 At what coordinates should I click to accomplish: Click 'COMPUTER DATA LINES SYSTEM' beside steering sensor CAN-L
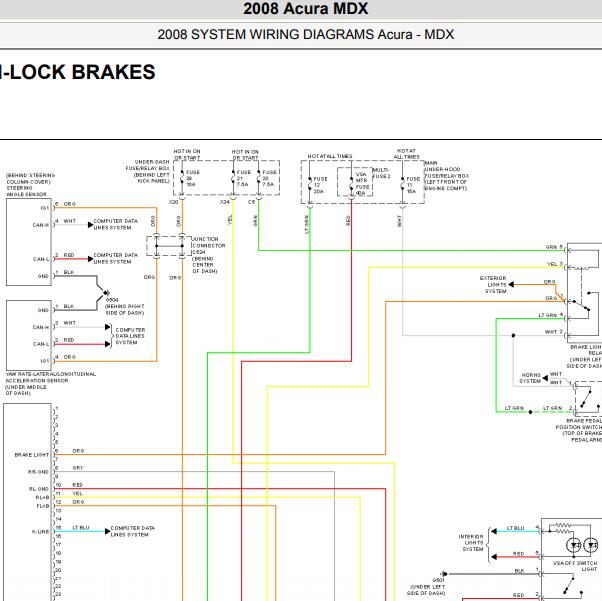point(115,258)
